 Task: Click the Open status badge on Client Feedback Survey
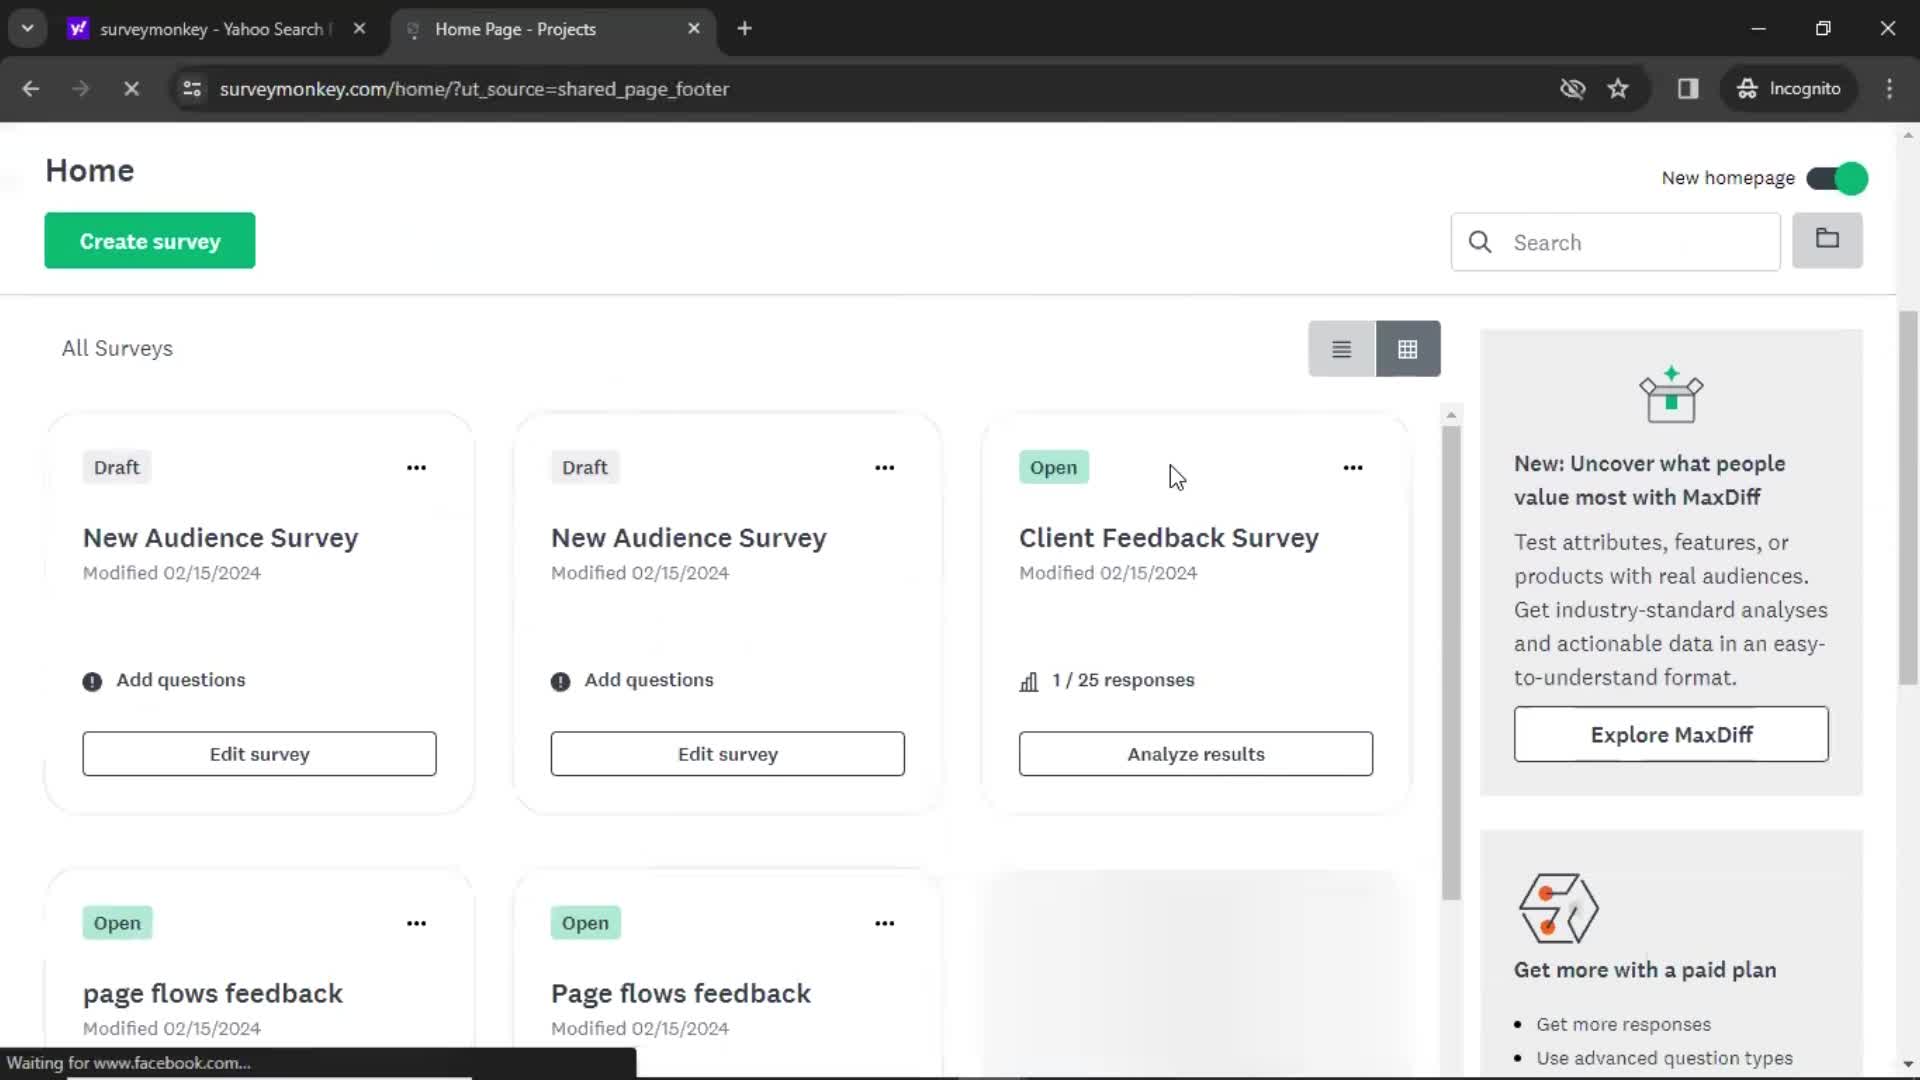[1053, 468]
